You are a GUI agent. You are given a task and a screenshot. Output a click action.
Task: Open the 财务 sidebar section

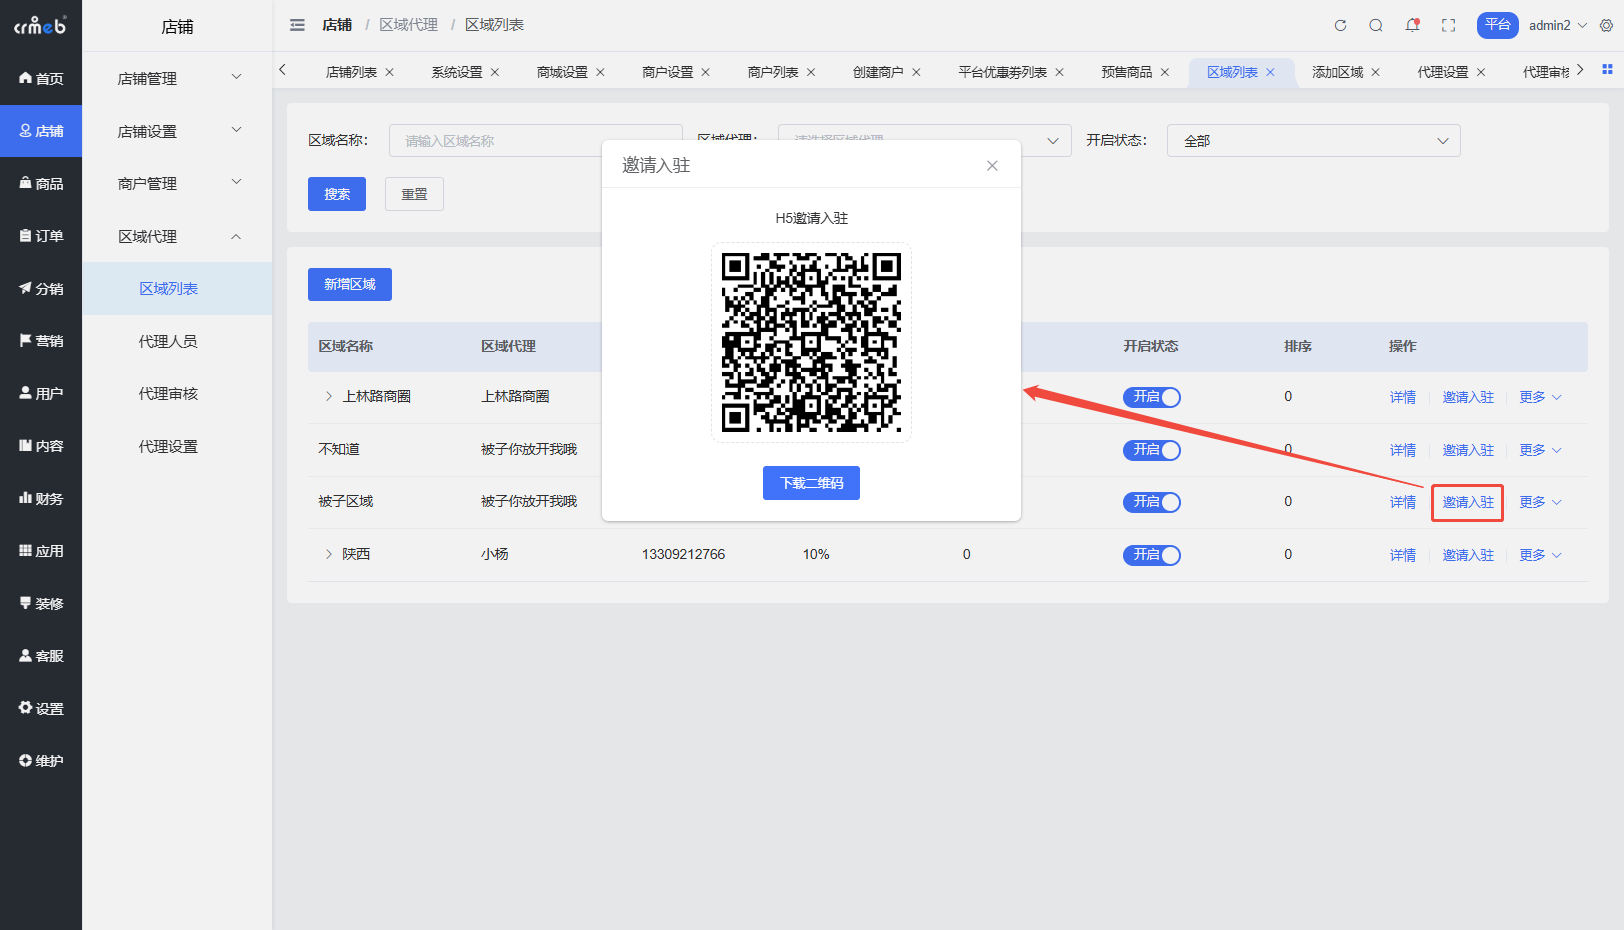click(41, 498)
